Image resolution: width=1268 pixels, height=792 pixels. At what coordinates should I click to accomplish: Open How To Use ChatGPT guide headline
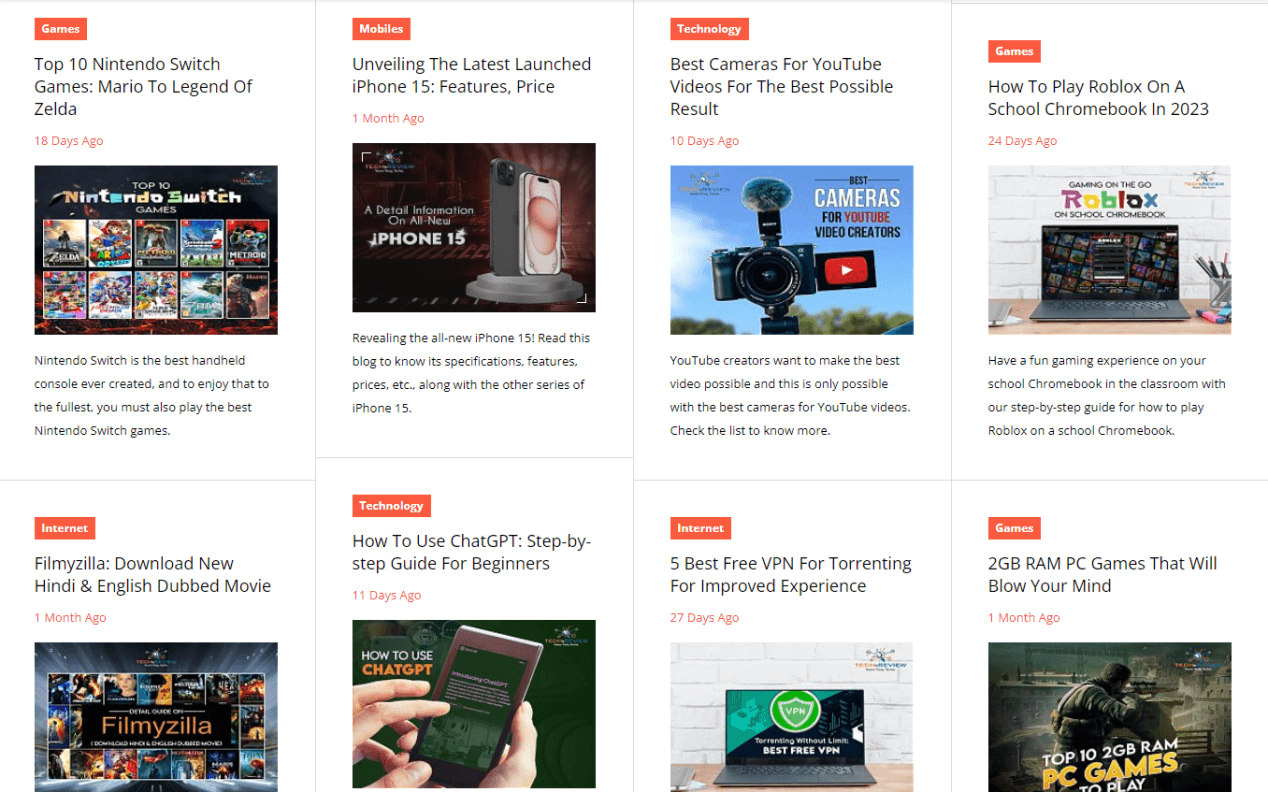471,552
